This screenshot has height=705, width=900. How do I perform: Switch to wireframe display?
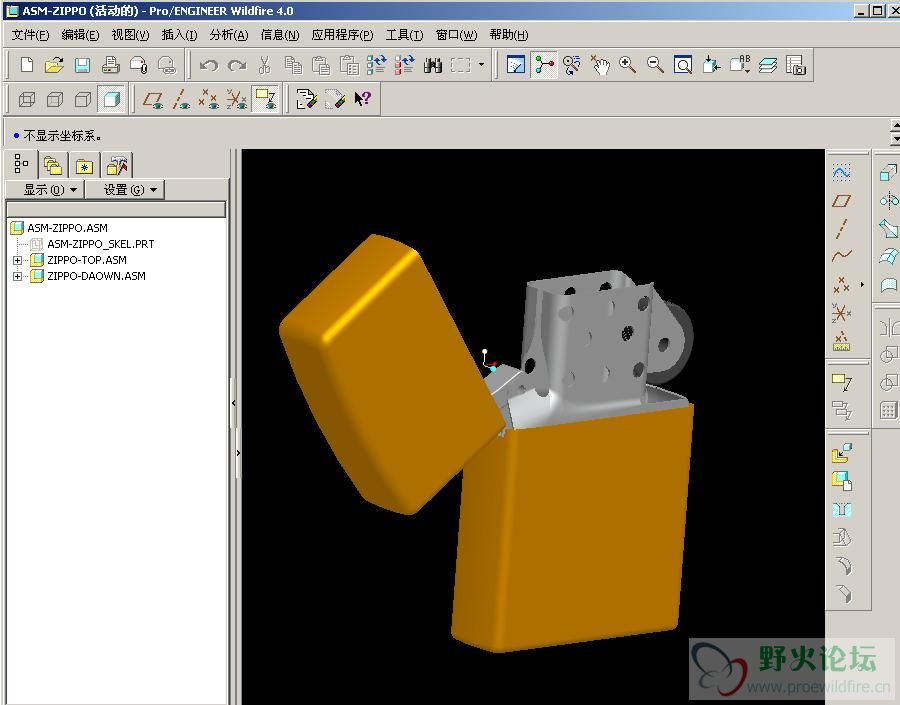(x=26, y=100)
